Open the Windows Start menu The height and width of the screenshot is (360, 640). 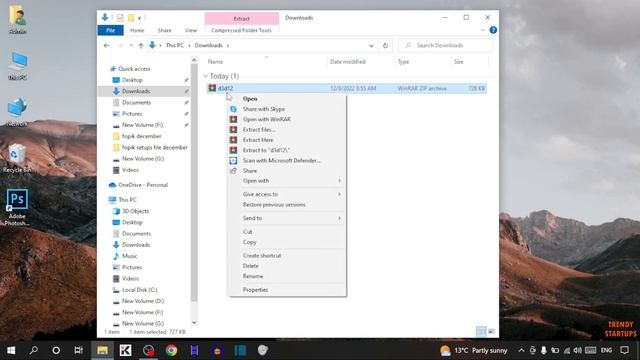11,350
